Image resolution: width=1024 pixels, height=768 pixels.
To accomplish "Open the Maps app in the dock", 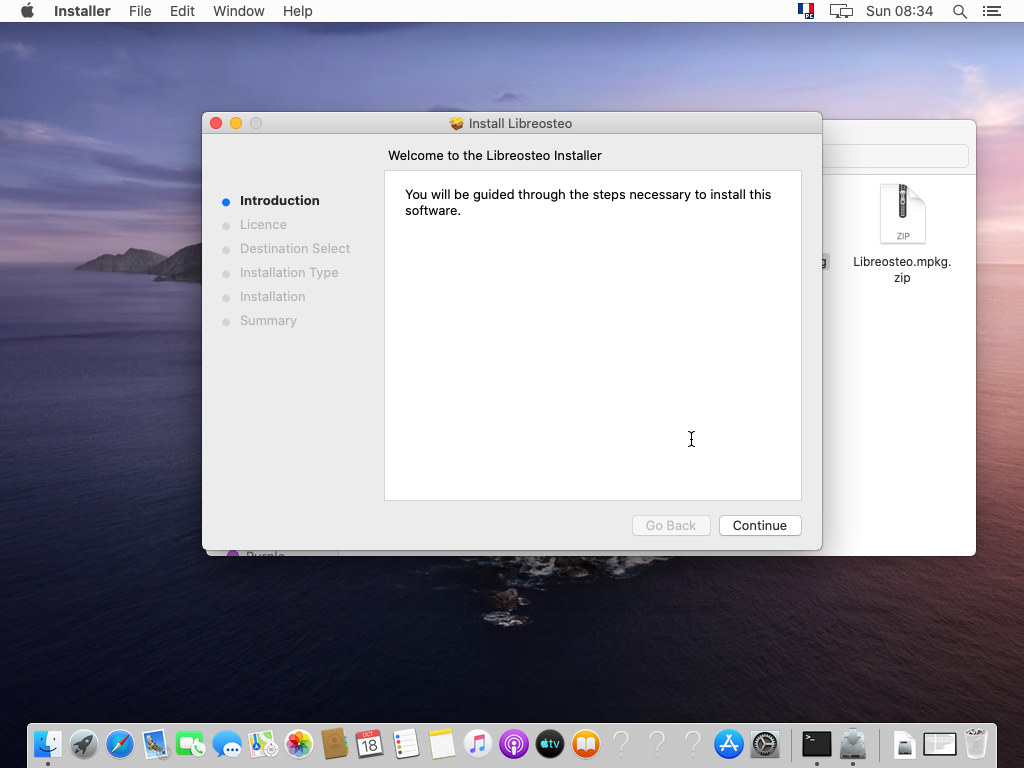I will (x=263, y=744).
